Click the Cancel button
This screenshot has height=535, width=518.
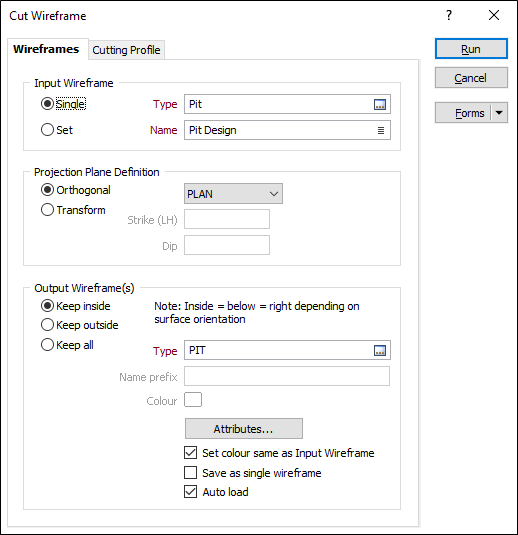(471, 78)
